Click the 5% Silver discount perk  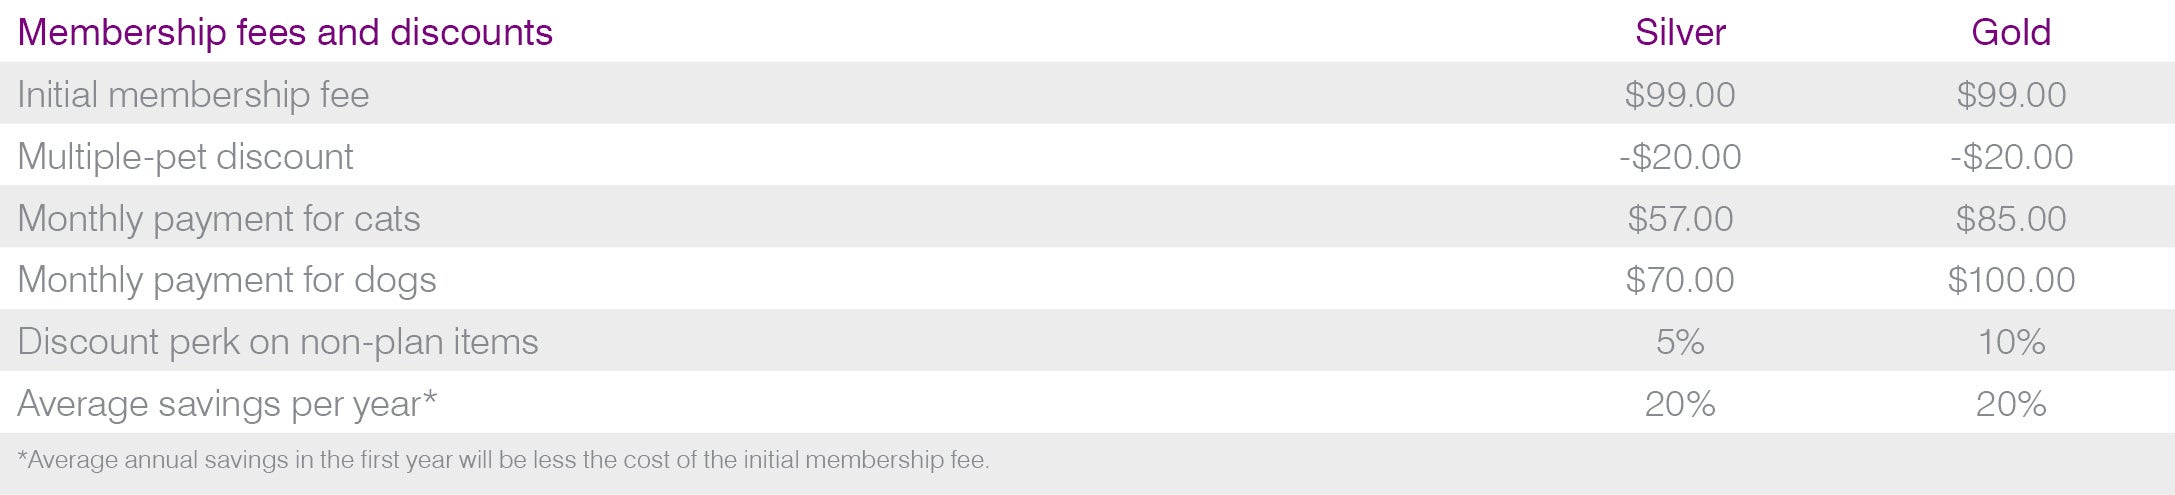[x=1680, y=342]
